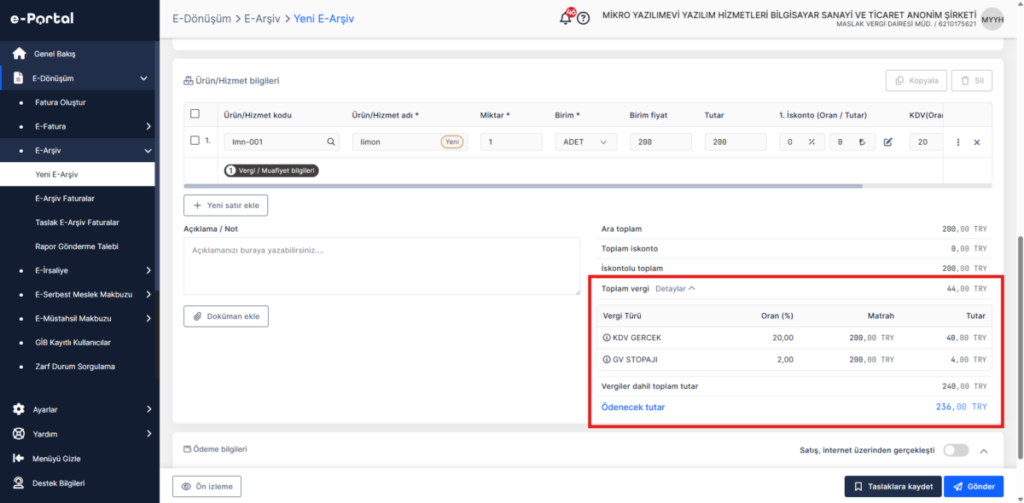The width and height of the screenshot is (1024, 503).
Task: Click the Genel Bakış home icon
Action: [x=19, y=54]
